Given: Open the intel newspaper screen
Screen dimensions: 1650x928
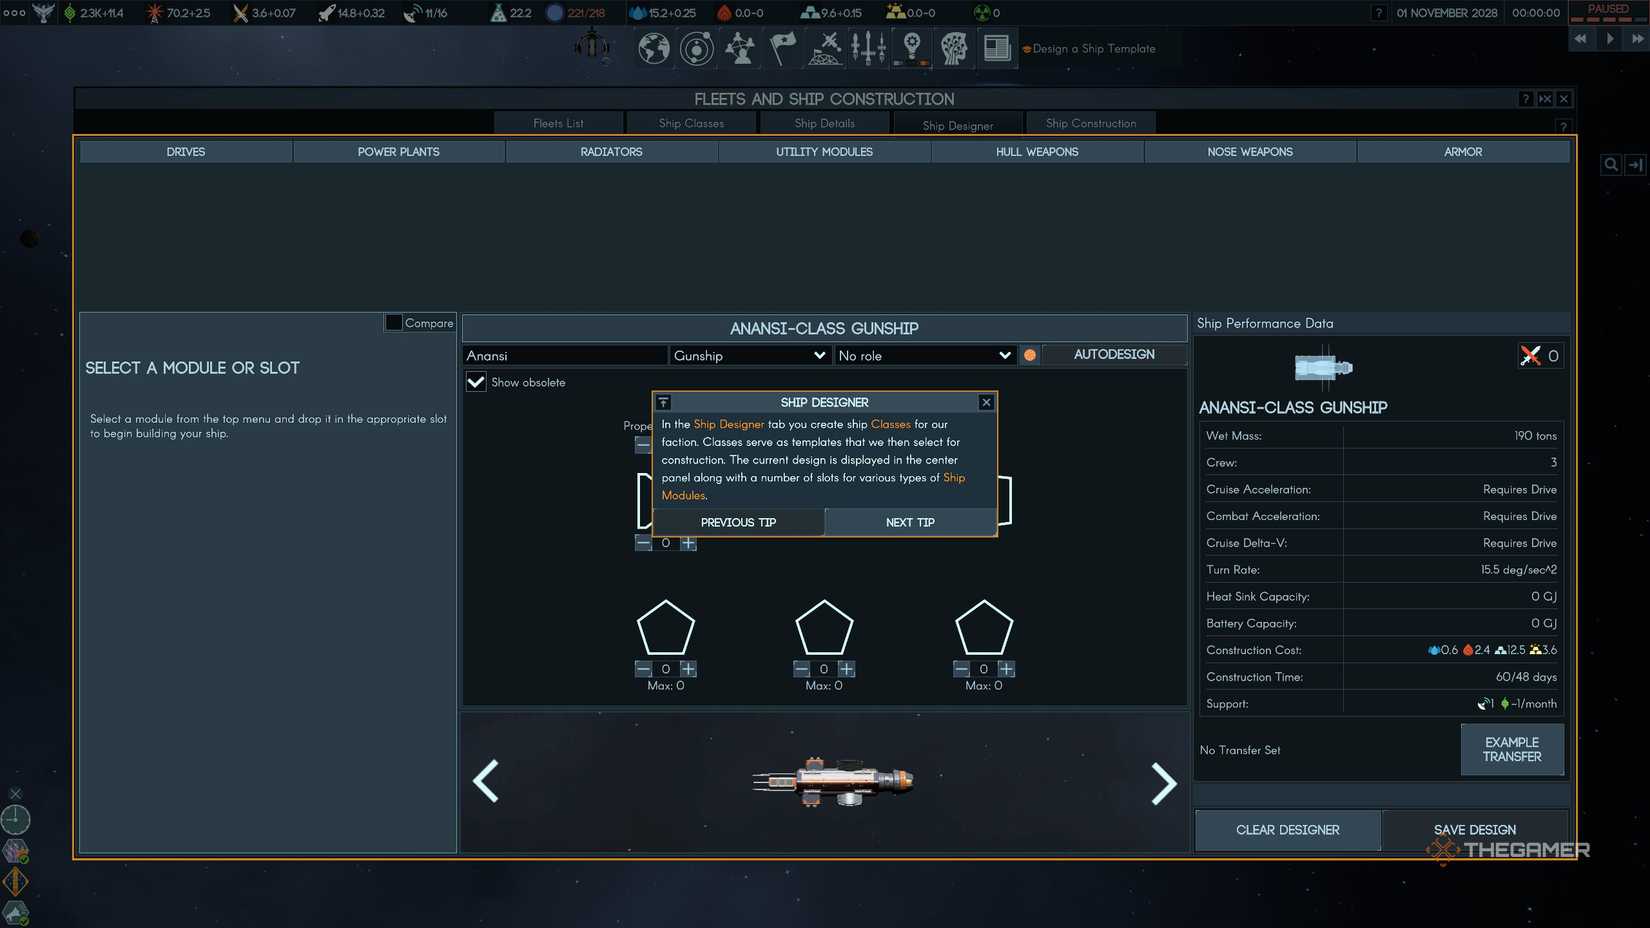Looking at the screenshot, I should coord(997,48).
